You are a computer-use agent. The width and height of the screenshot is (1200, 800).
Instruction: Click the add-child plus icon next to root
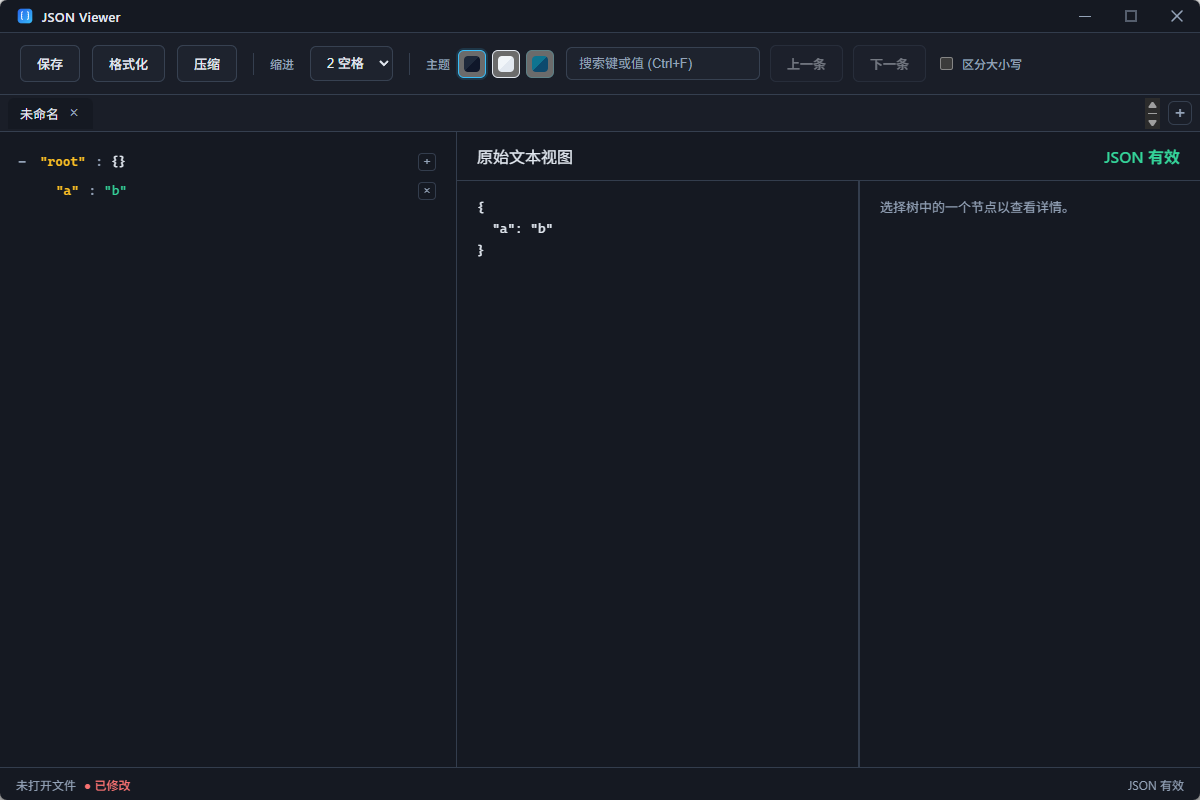click(426, 161)
